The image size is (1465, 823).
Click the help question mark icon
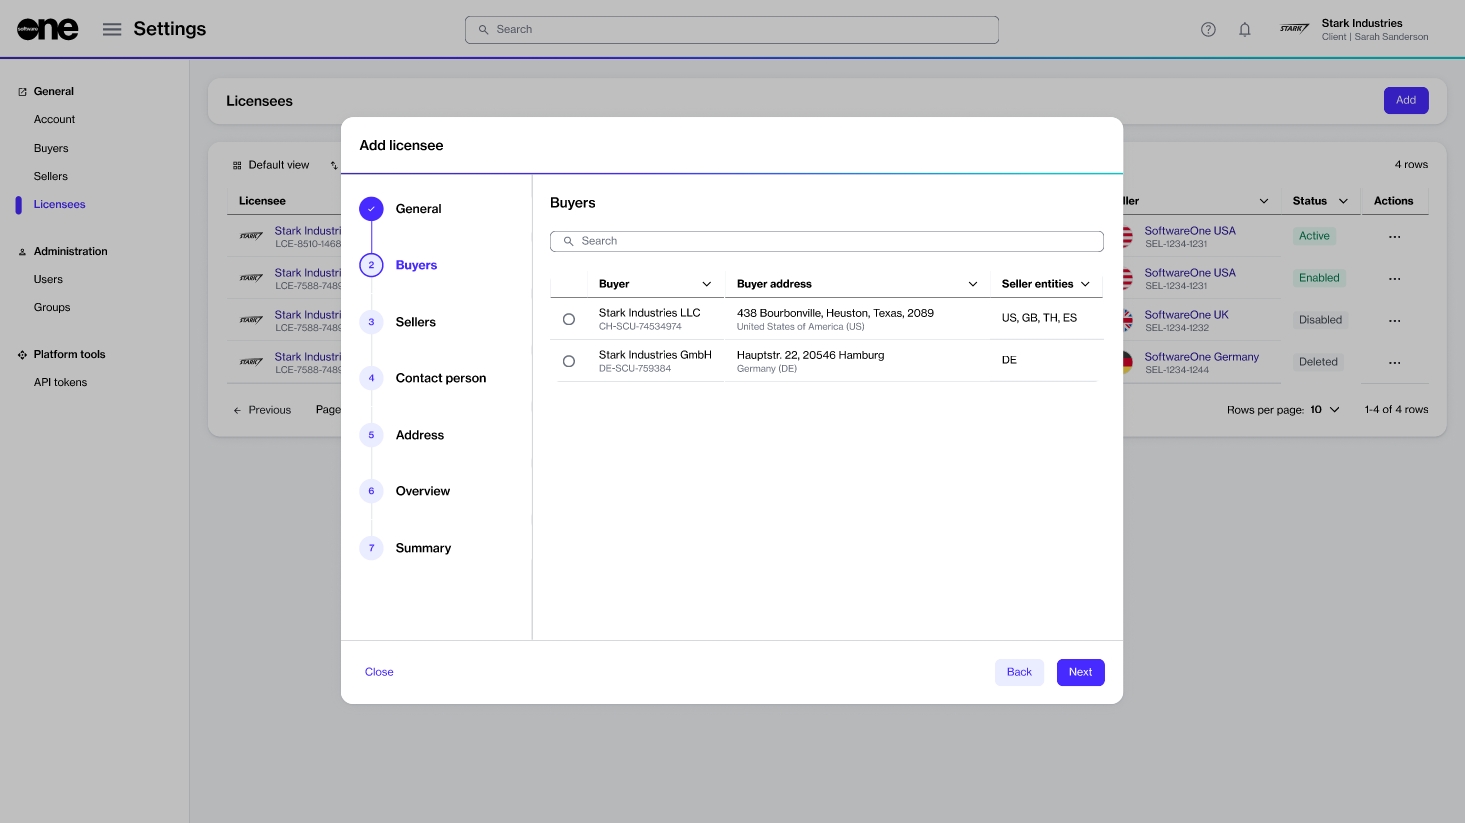[x=1208, y=29]
